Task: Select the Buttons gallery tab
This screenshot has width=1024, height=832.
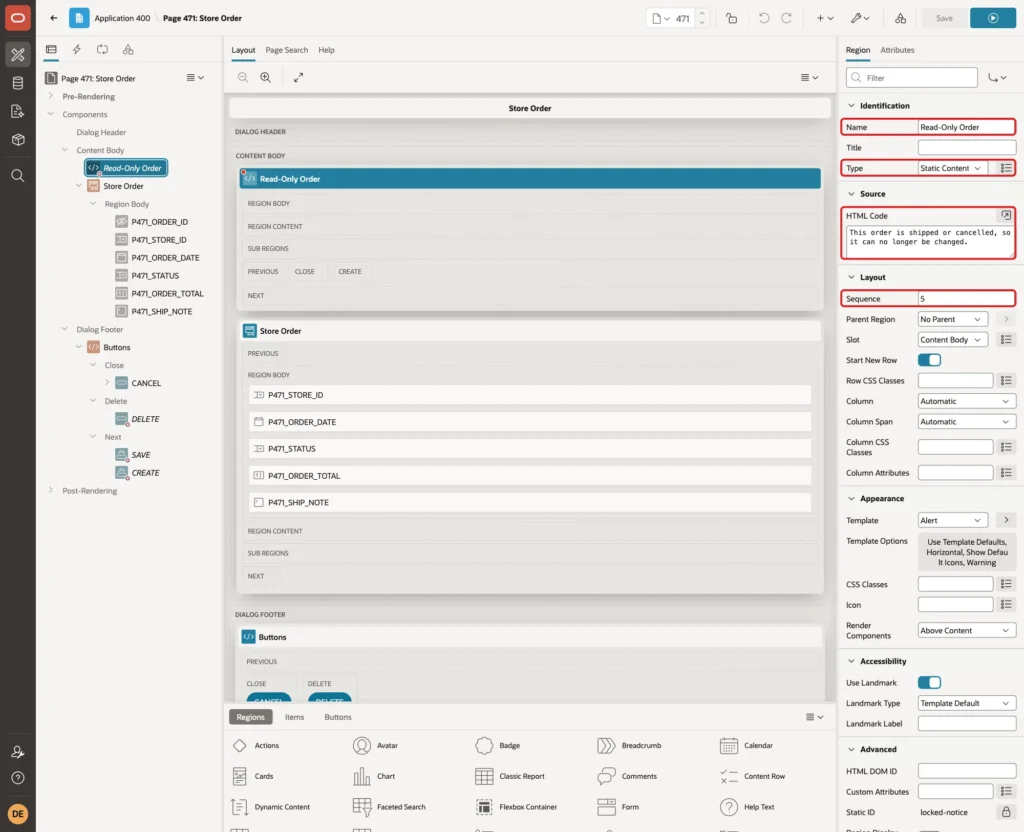Action: (x=338, y=717)
